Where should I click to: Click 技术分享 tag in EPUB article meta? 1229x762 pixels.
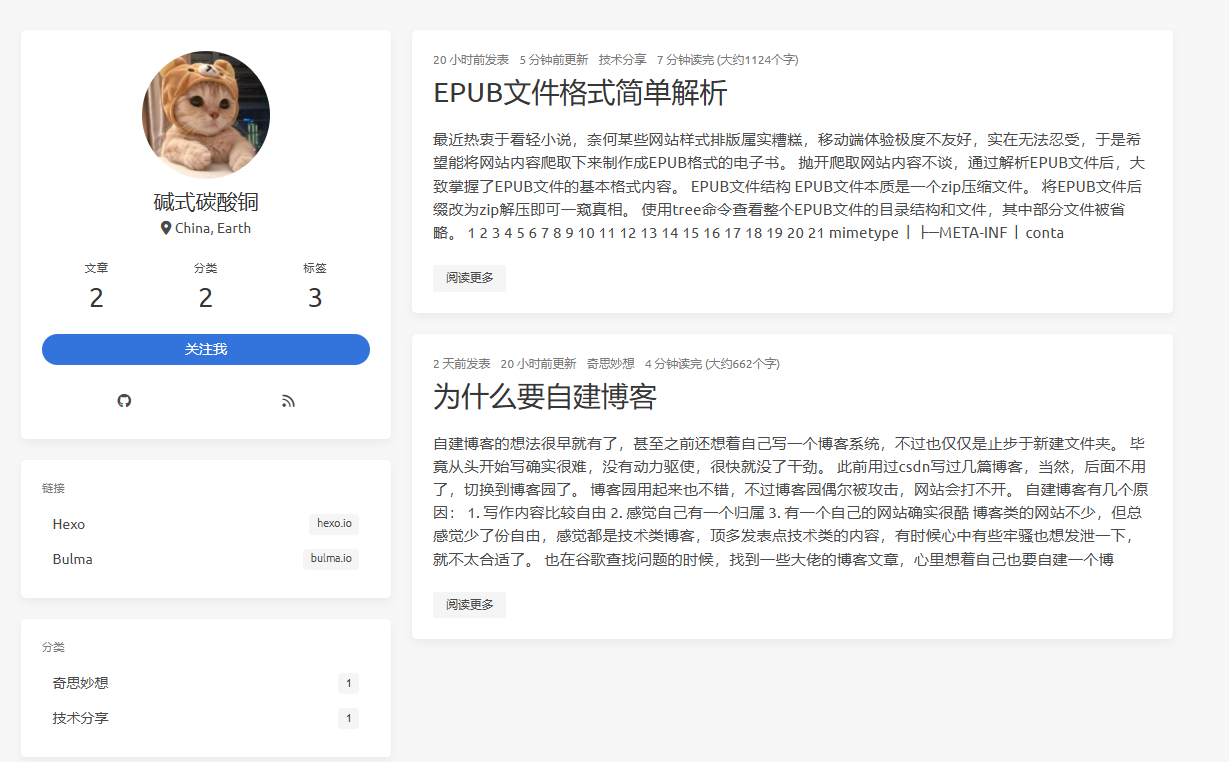click(622, 60)
